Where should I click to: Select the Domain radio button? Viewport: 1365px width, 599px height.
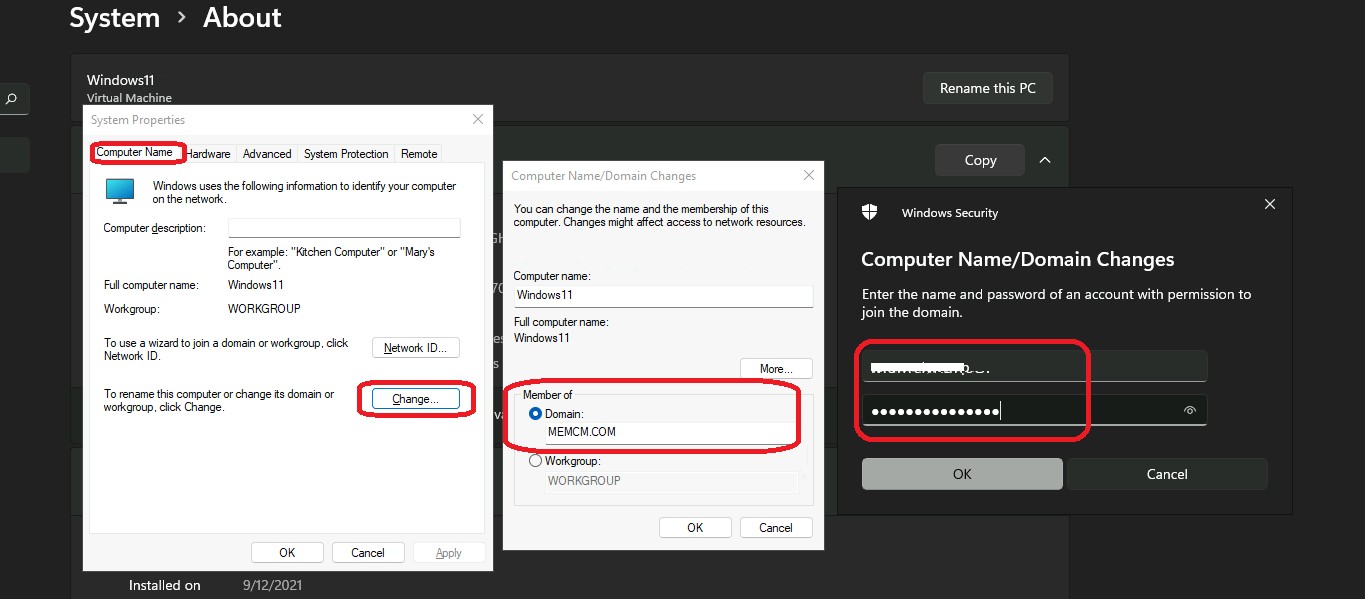tap(536, 414)
